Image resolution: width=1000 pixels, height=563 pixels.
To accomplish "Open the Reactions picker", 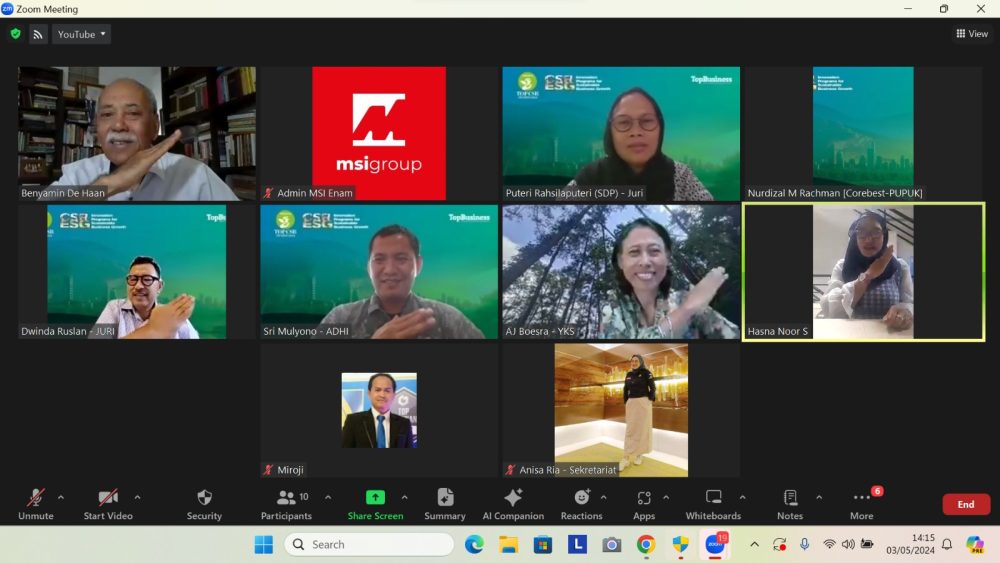I will point(581,503).
